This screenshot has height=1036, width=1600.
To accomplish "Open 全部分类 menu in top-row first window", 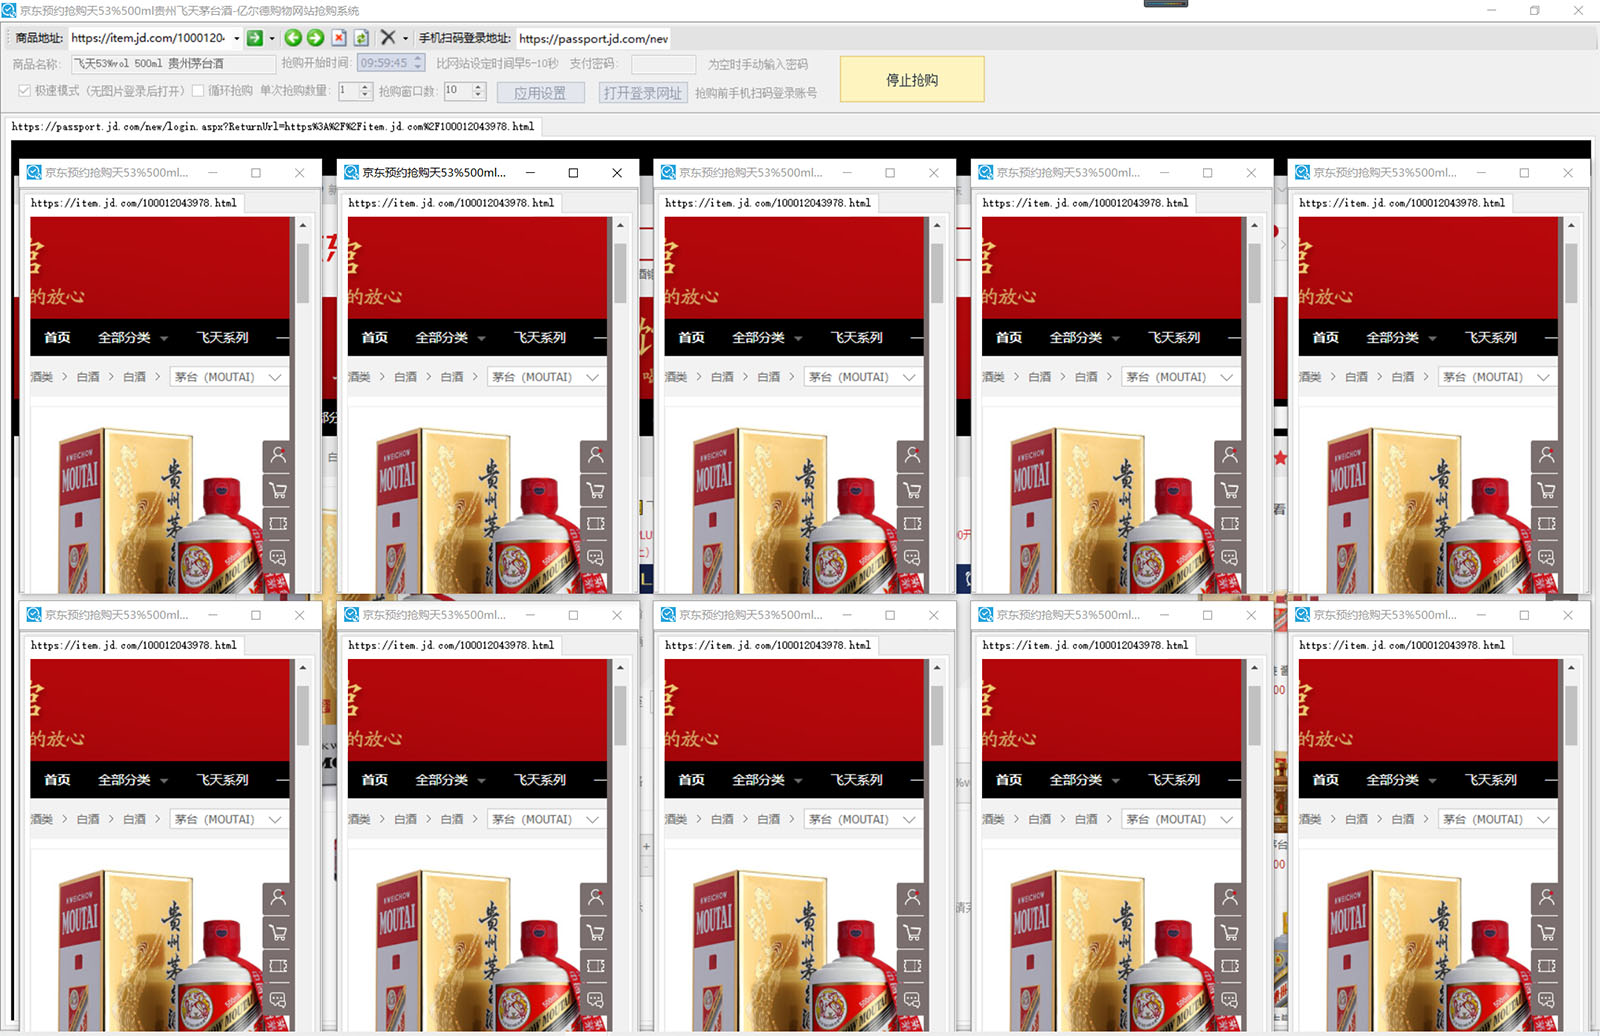I will pos(133,338).
